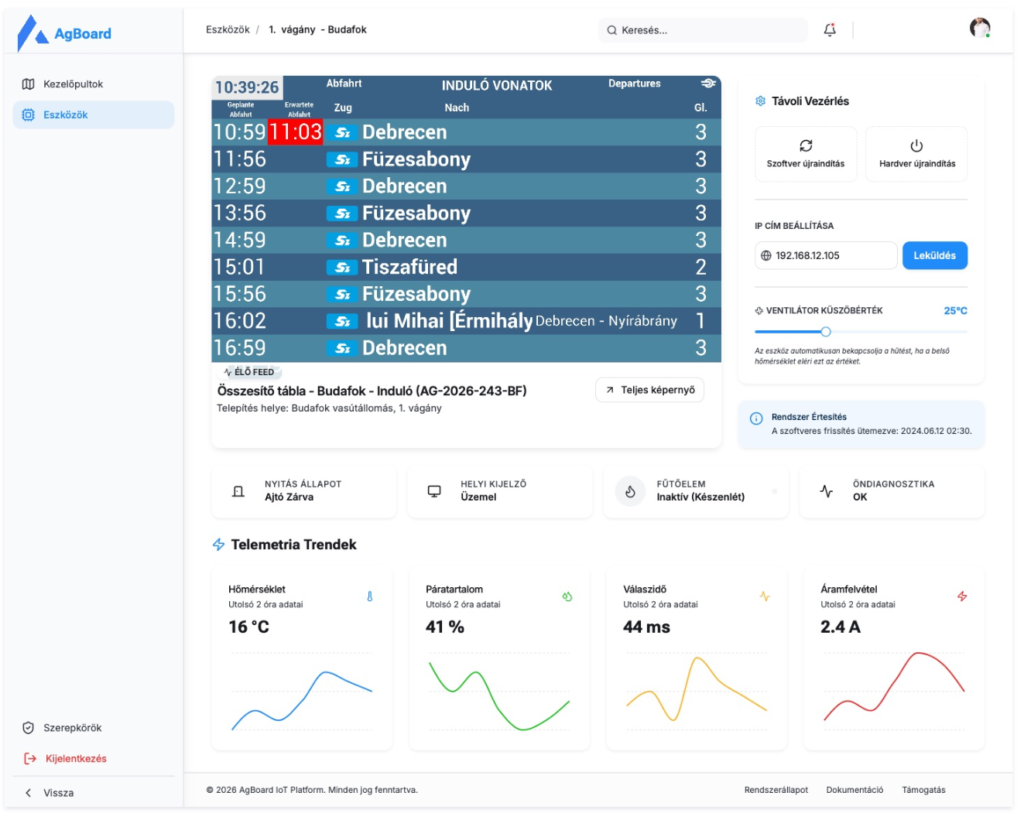Click the Nyitás állapot door icon
Viewport: 1024px width, 813px height.
click(x=238, y=491)
